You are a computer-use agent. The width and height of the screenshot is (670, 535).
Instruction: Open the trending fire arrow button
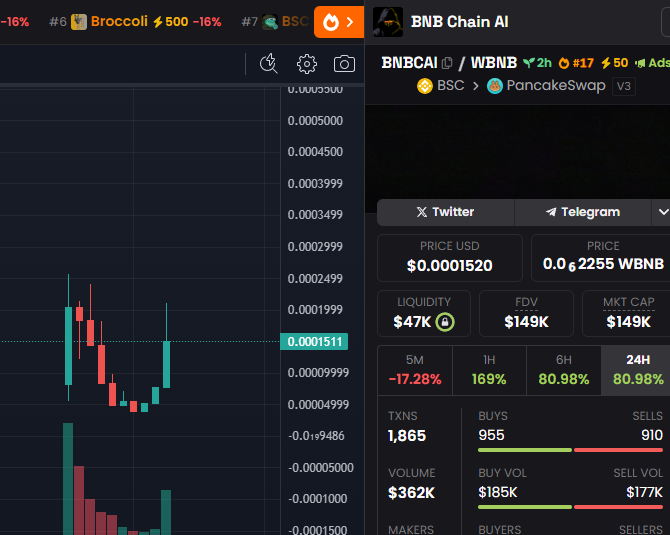tap(339, 22)
